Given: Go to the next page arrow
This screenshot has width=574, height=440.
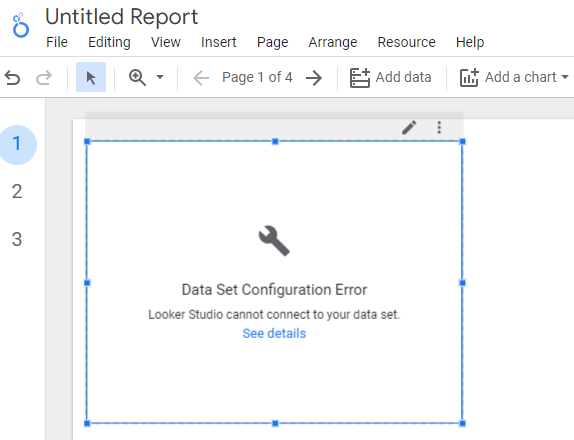Looking at the screenshot, I should (x=314, y=78).
